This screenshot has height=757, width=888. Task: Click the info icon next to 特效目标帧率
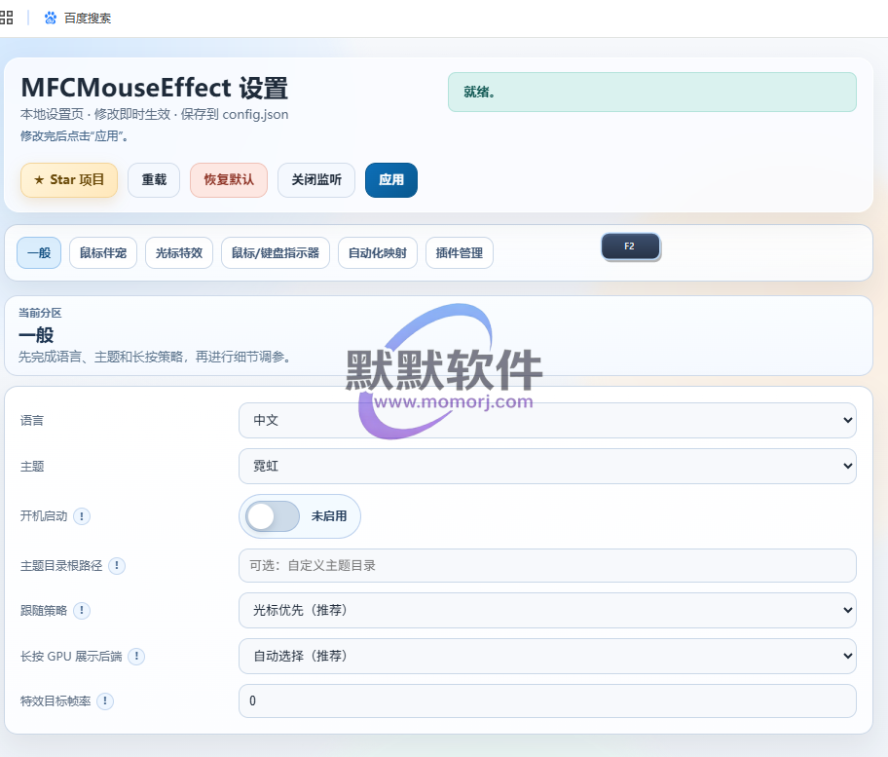tap(104, 701)
